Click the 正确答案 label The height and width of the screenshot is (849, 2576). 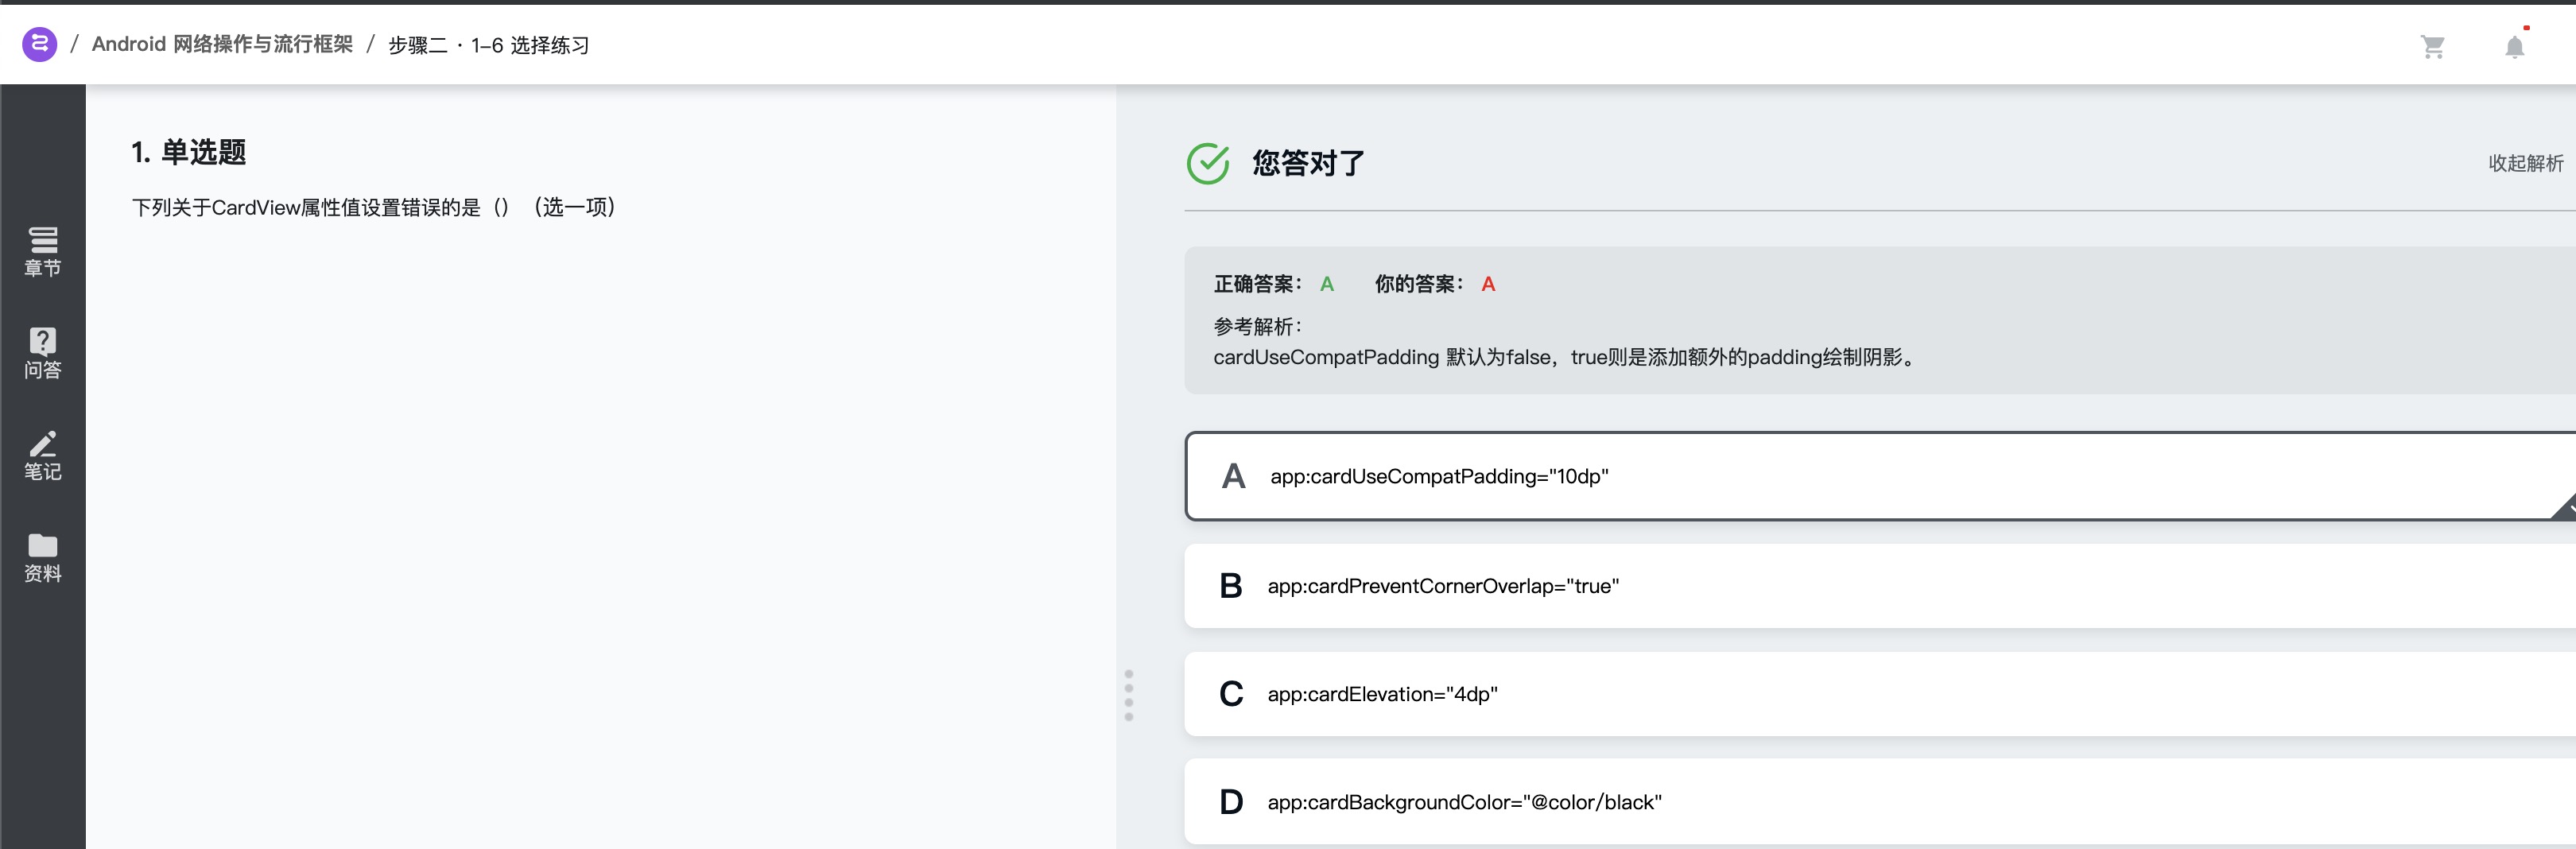point(1258,284)
